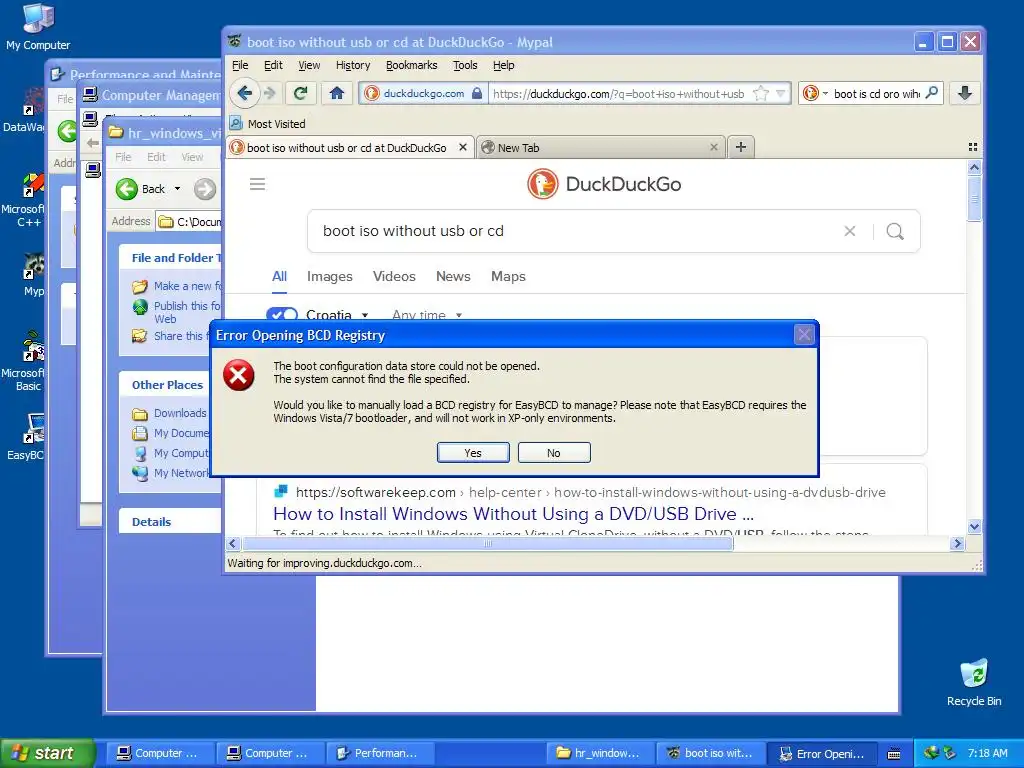This screenshot has height=768, width=1024.
Task: Toggle the Croatia region switch
Action: coord(282,314)
